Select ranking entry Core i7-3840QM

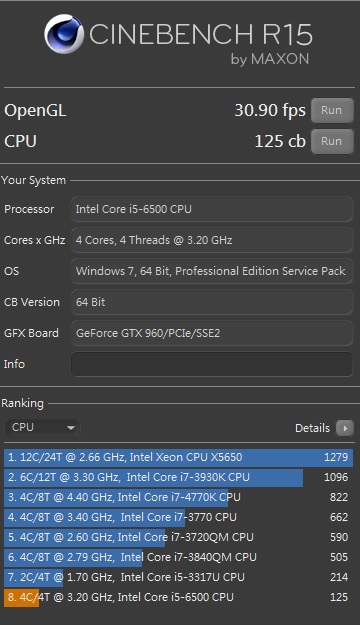(x=179, y=557)
